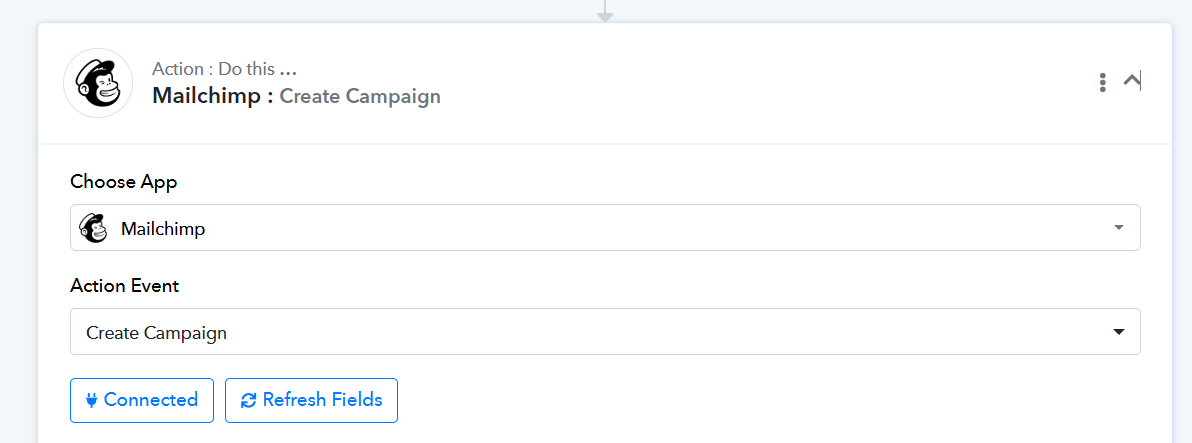The image size is (1192, 443).
Task: Expand the Action Event dropdown arrow
Action: [1118, 332]
